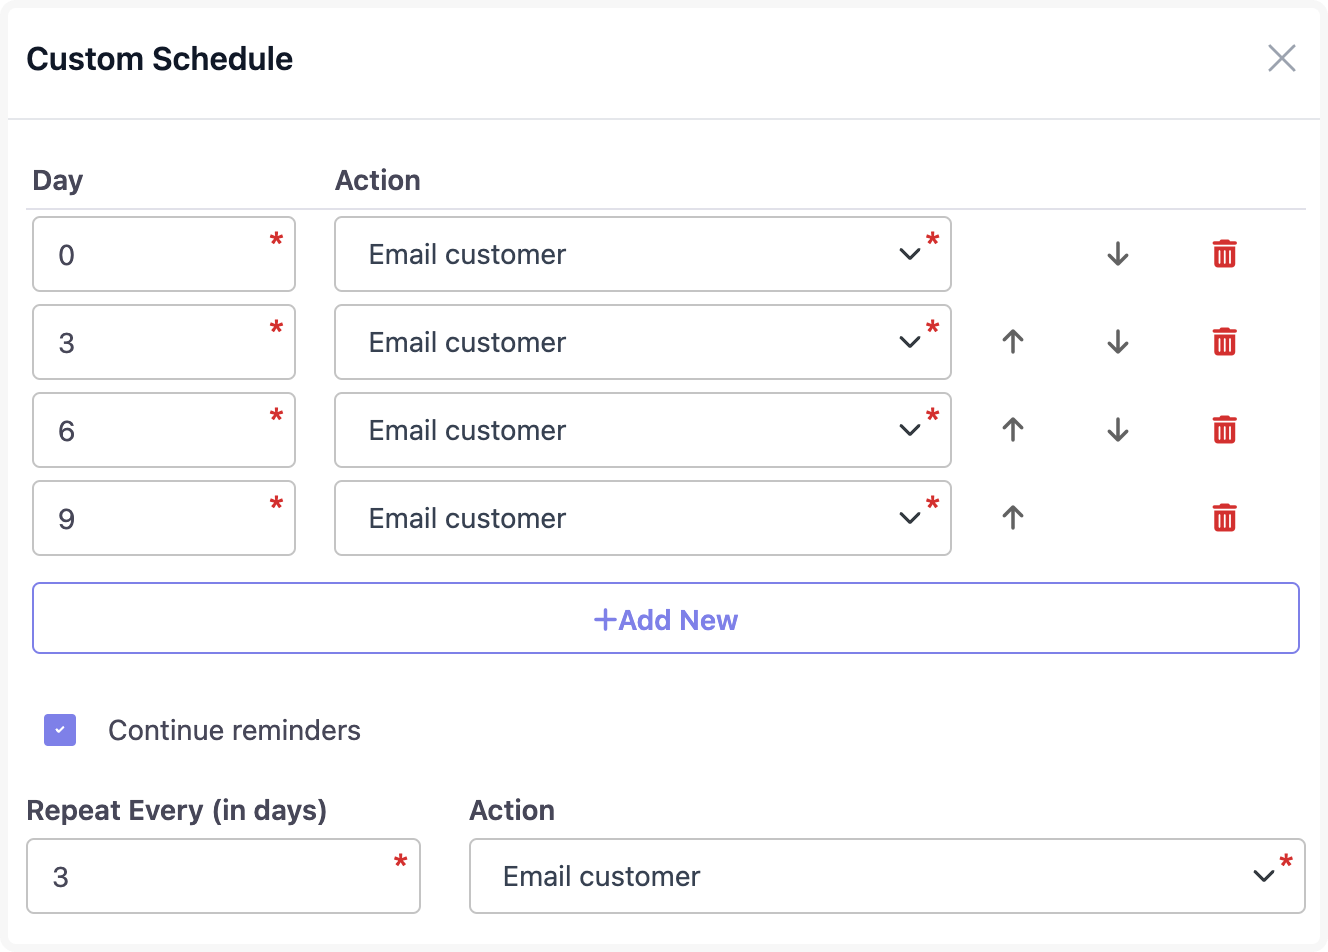
Task: Move the Day 9 row up
Action: point(1013,518)
